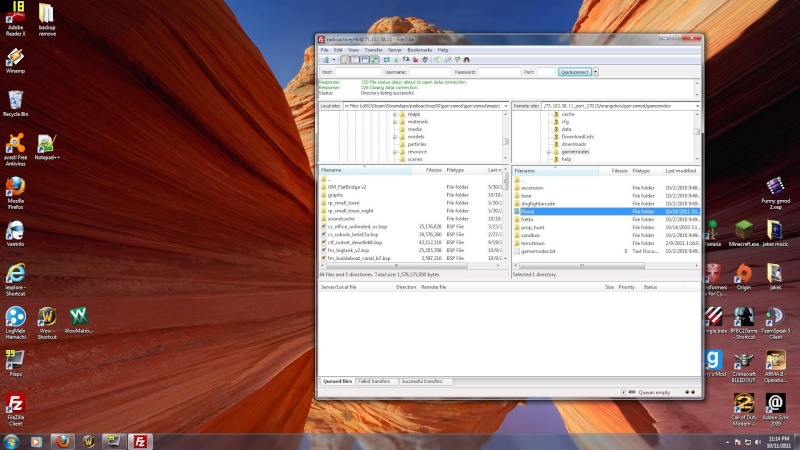Click the Windows Start button
This screenshot has width=800, height=450.
(x=11, y=441)
